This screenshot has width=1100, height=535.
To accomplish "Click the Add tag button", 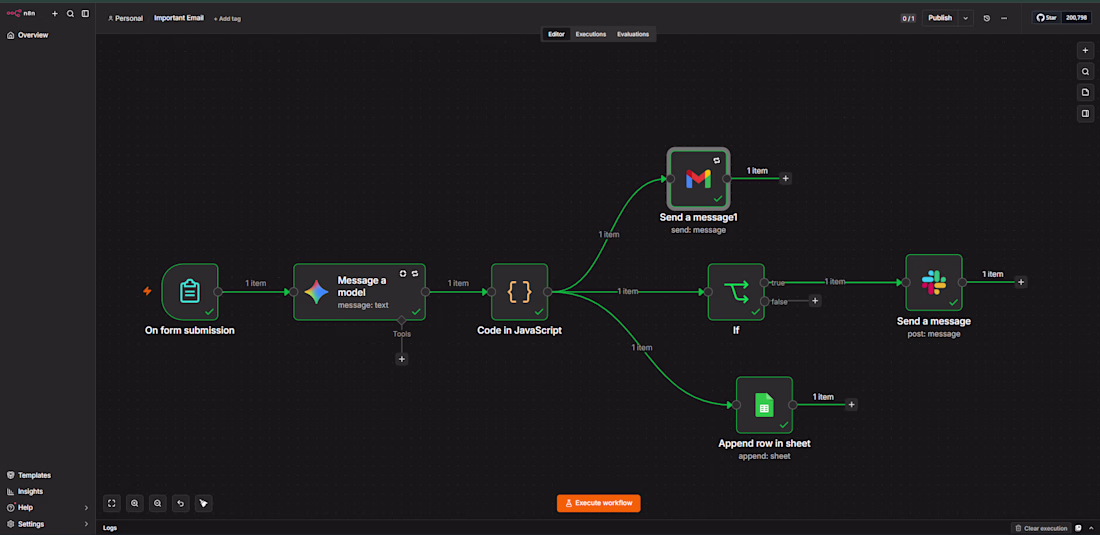I will click(x=227, y=19).
